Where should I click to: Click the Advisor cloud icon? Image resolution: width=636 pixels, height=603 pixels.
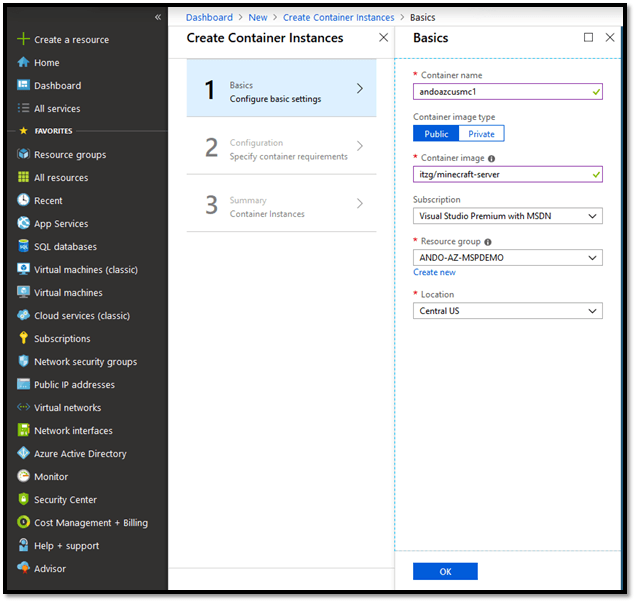(23, 568)
